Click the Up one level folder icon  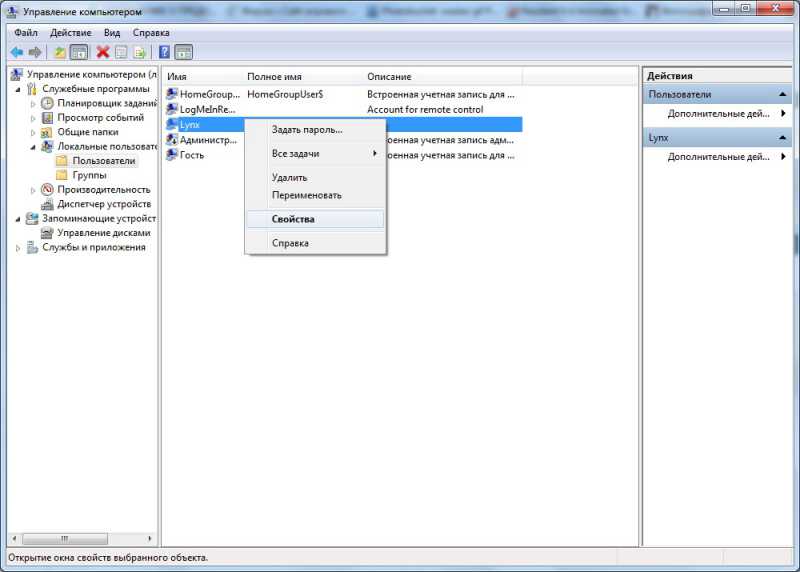pos(59,52)
